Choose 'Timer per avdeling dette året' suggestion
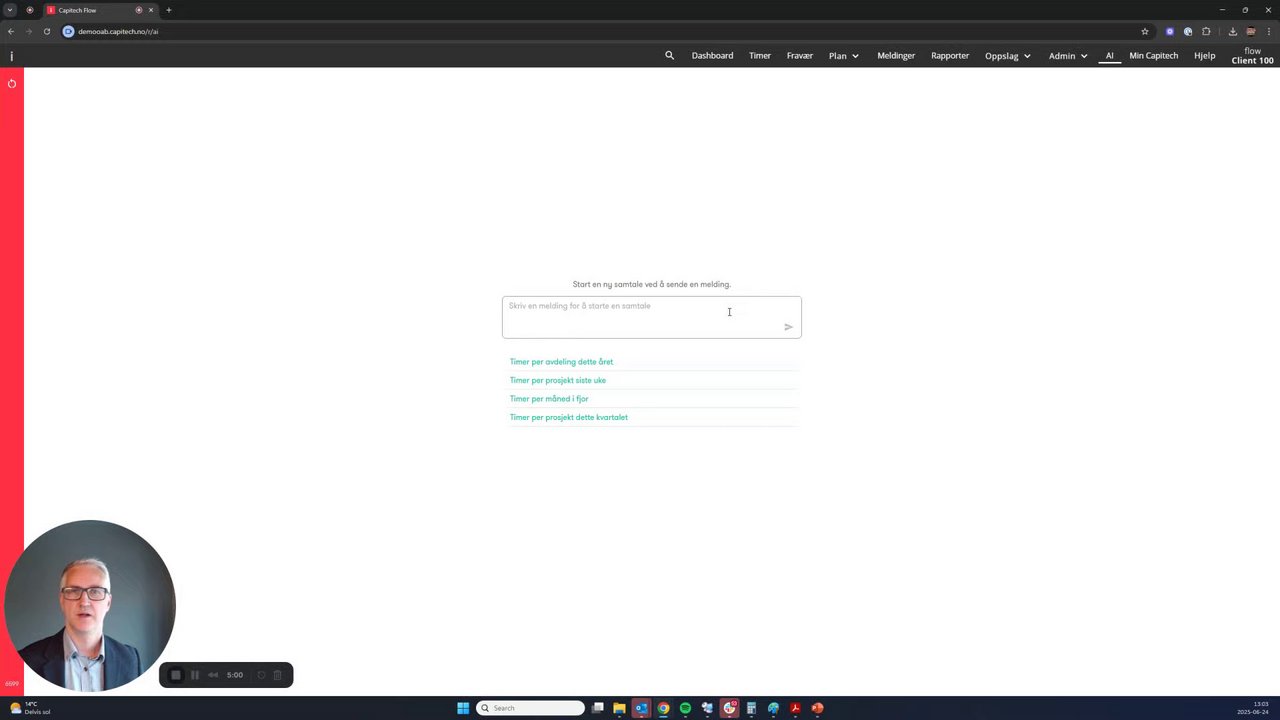The height and width of the screenshot is (720, 1280). (x=561, y=362)
